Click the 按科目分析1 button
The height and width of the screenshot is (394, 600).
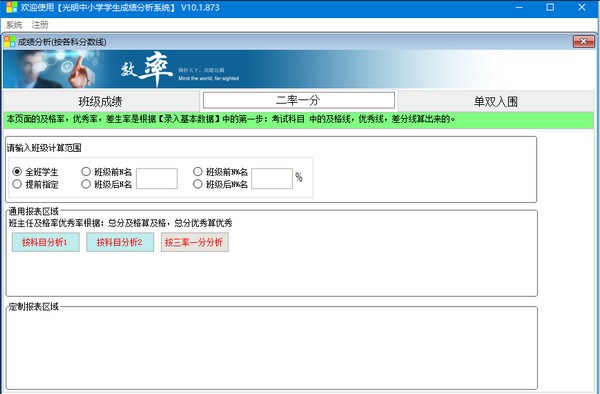coord(46,242)
